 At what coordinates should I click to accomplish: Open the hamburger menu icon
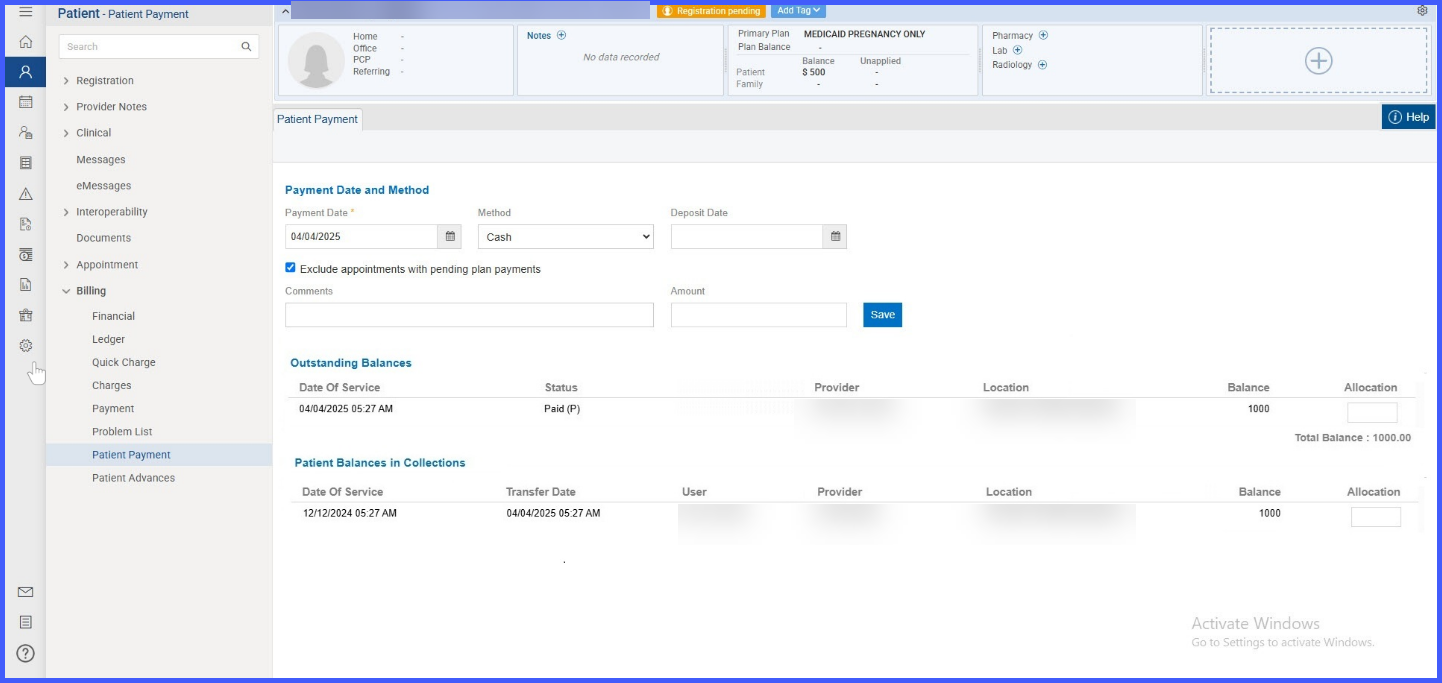click(26, 12)
